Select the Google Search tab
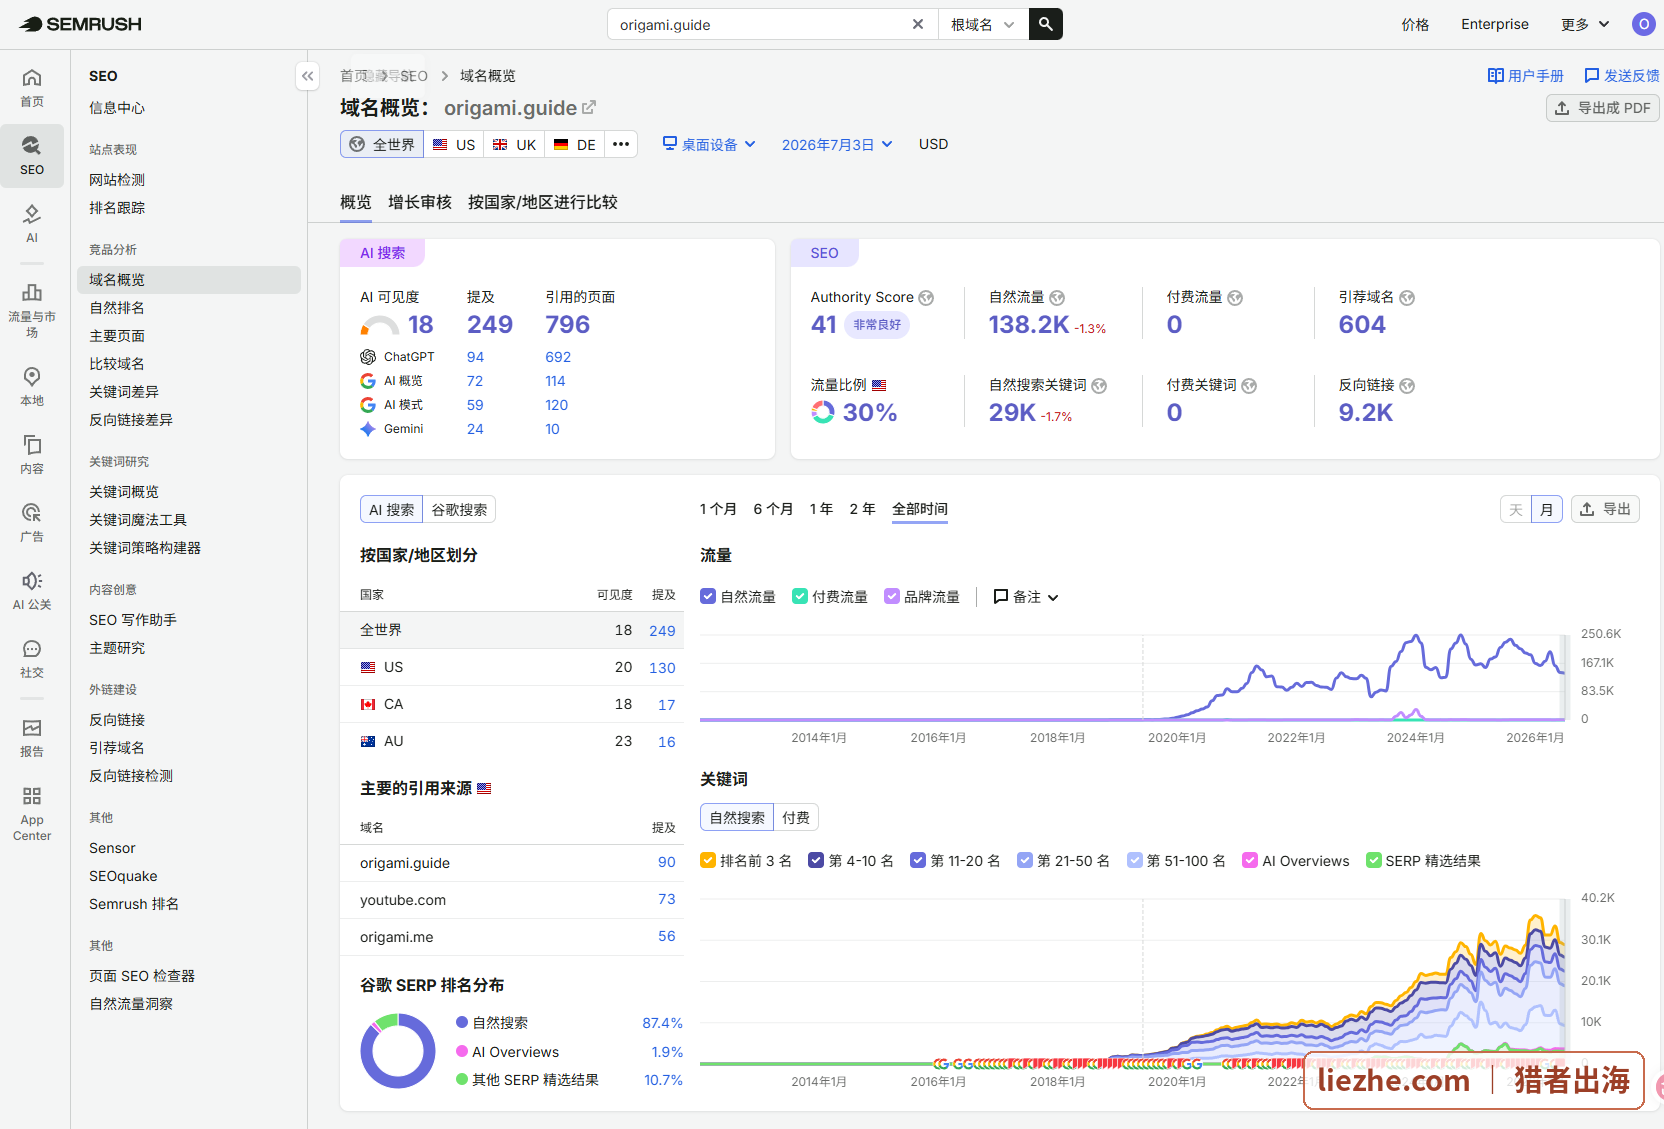This screenshot has height=1129, width=1664. (x=459, y=509)
